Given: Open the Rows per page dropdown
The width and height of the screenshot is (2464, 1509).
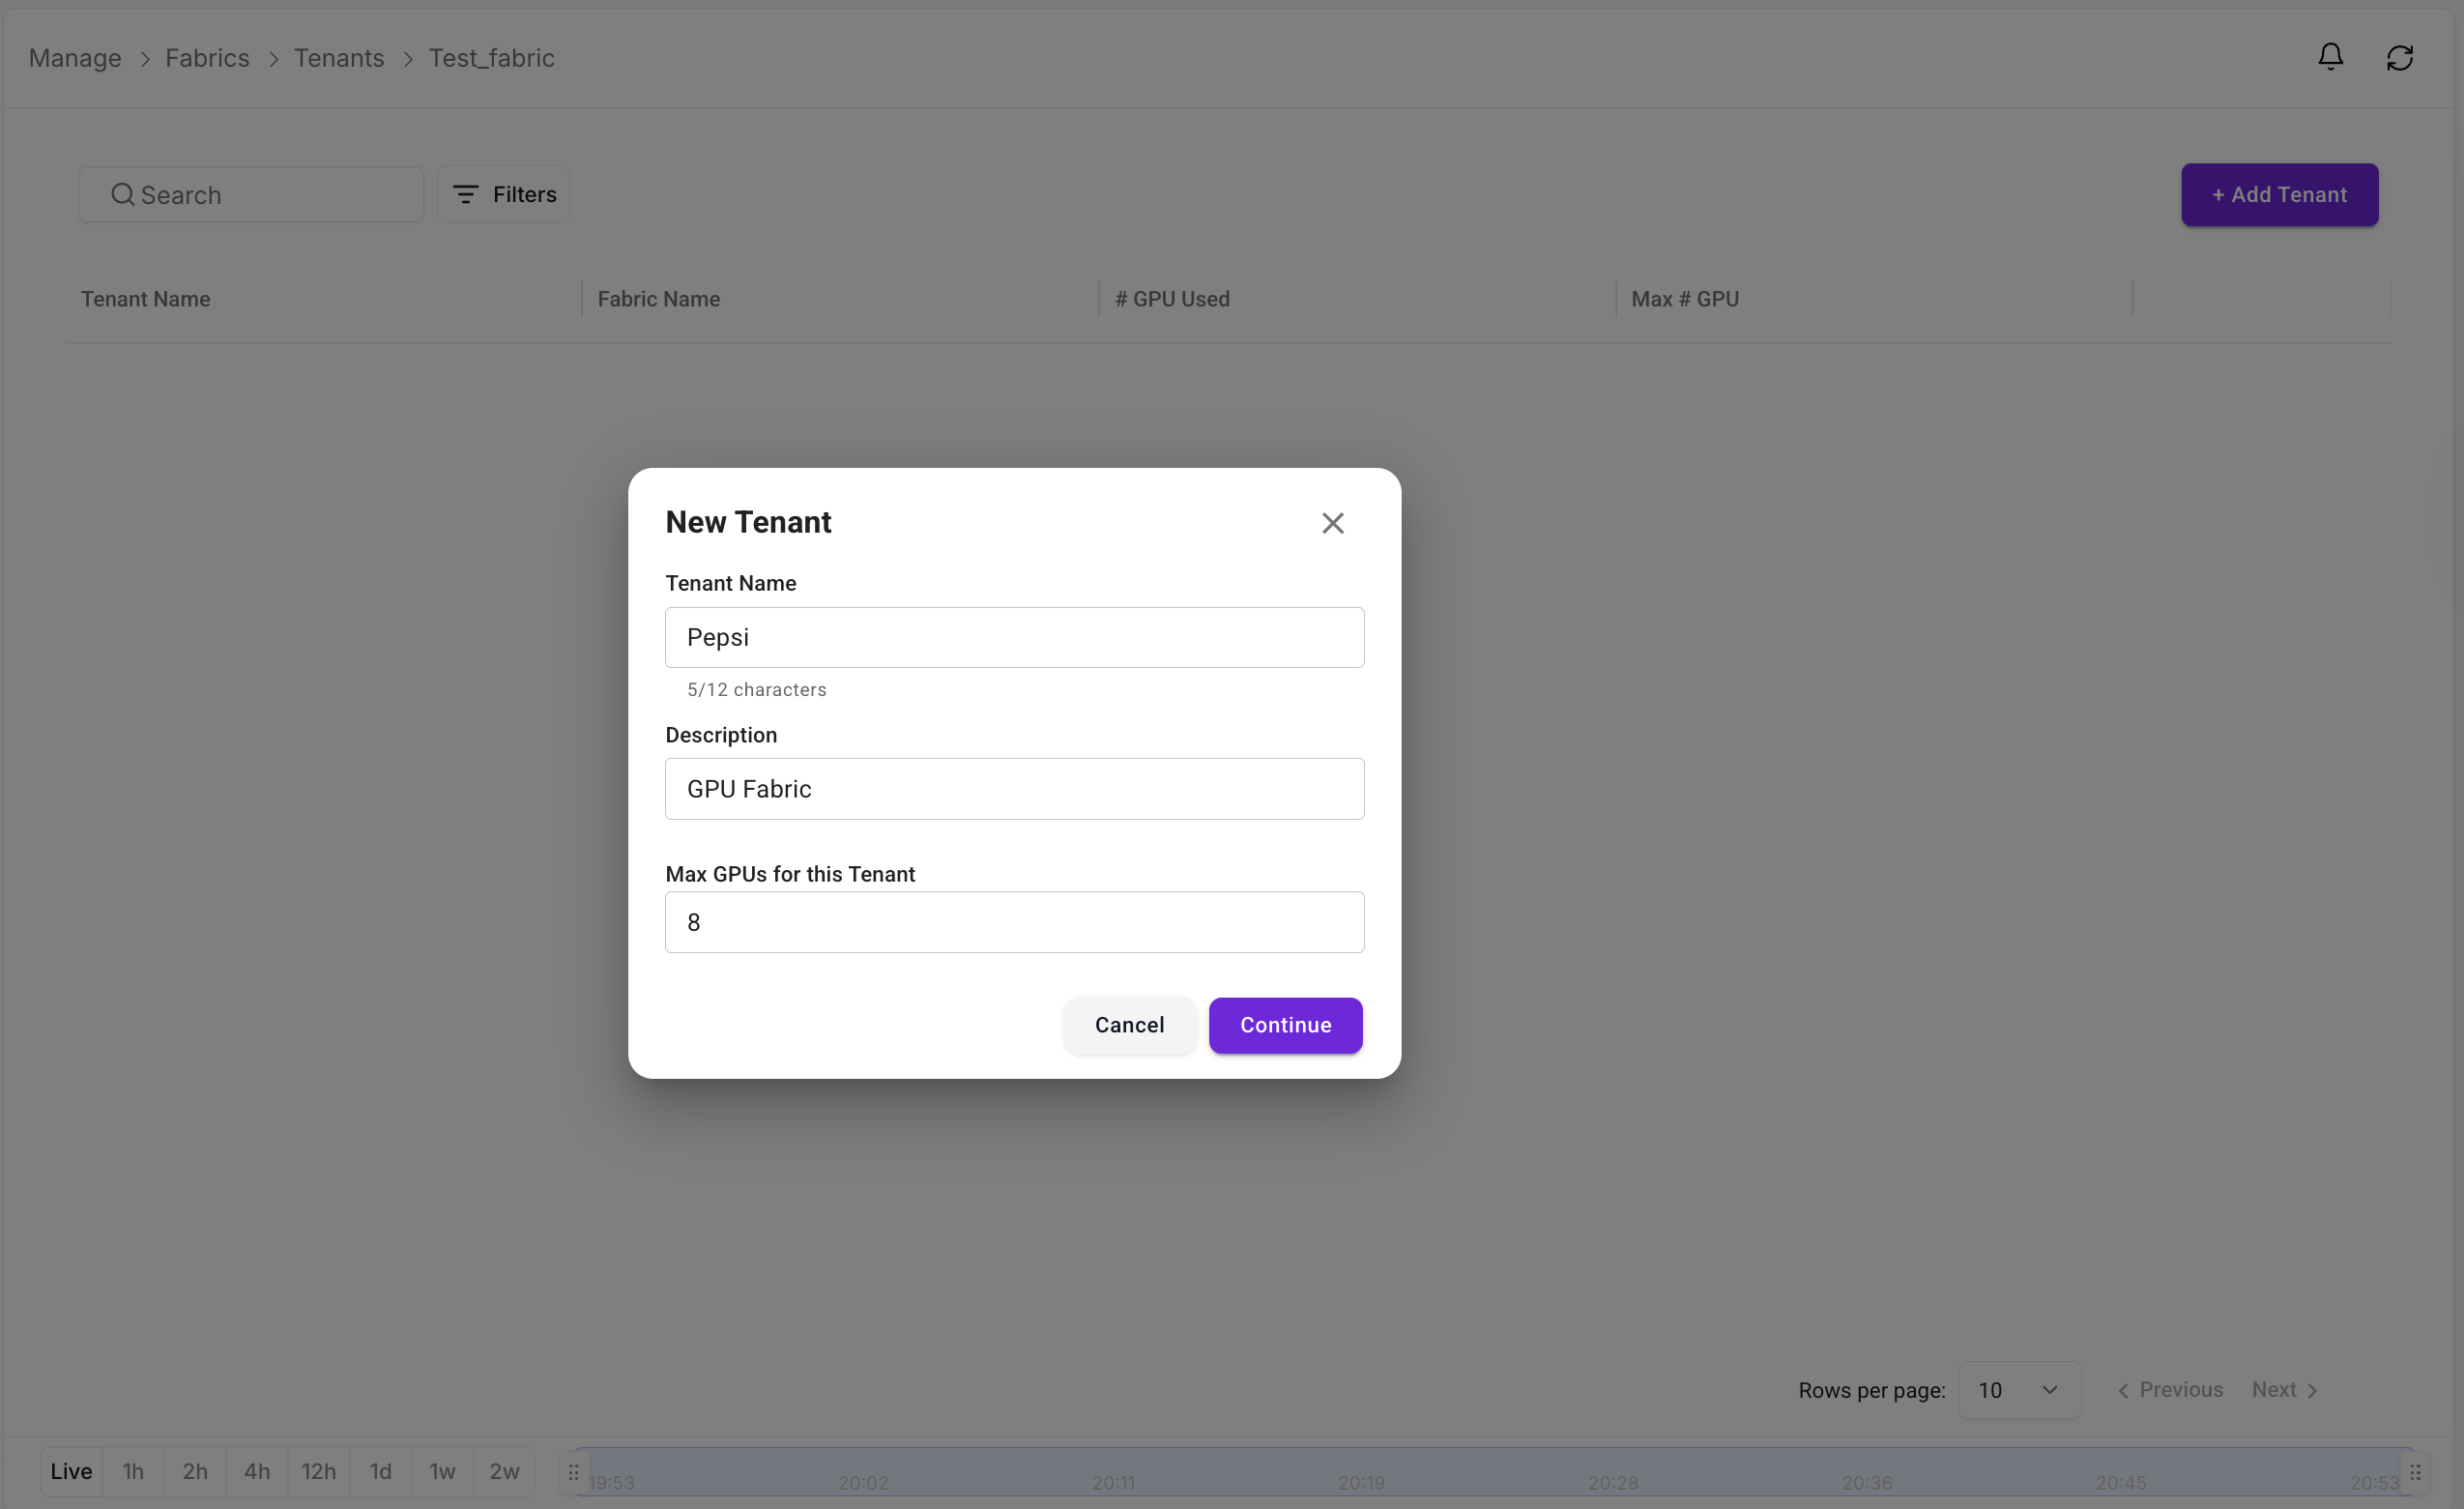Looking at the screenshot, I should point(2018,1389).
